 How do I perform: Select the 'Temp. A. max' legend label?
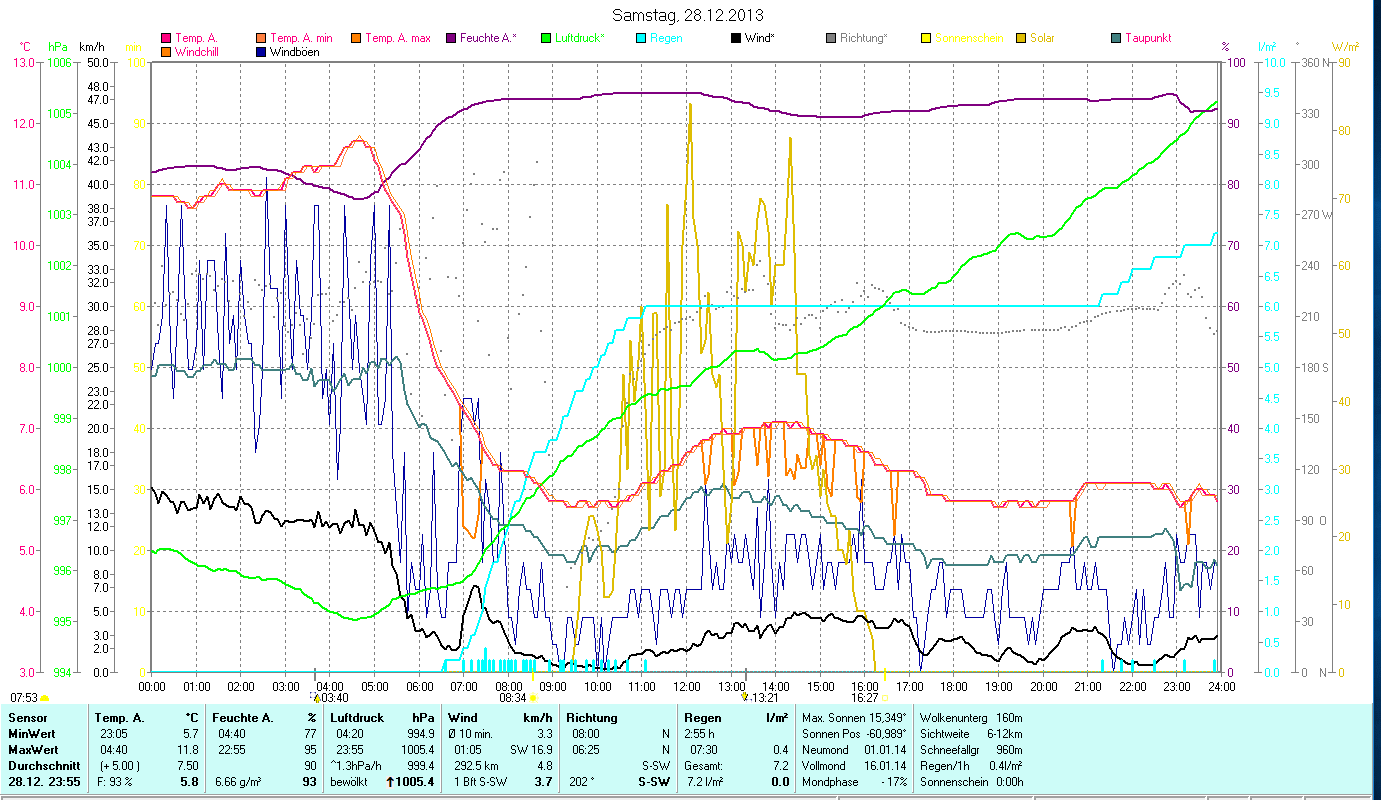398,39
